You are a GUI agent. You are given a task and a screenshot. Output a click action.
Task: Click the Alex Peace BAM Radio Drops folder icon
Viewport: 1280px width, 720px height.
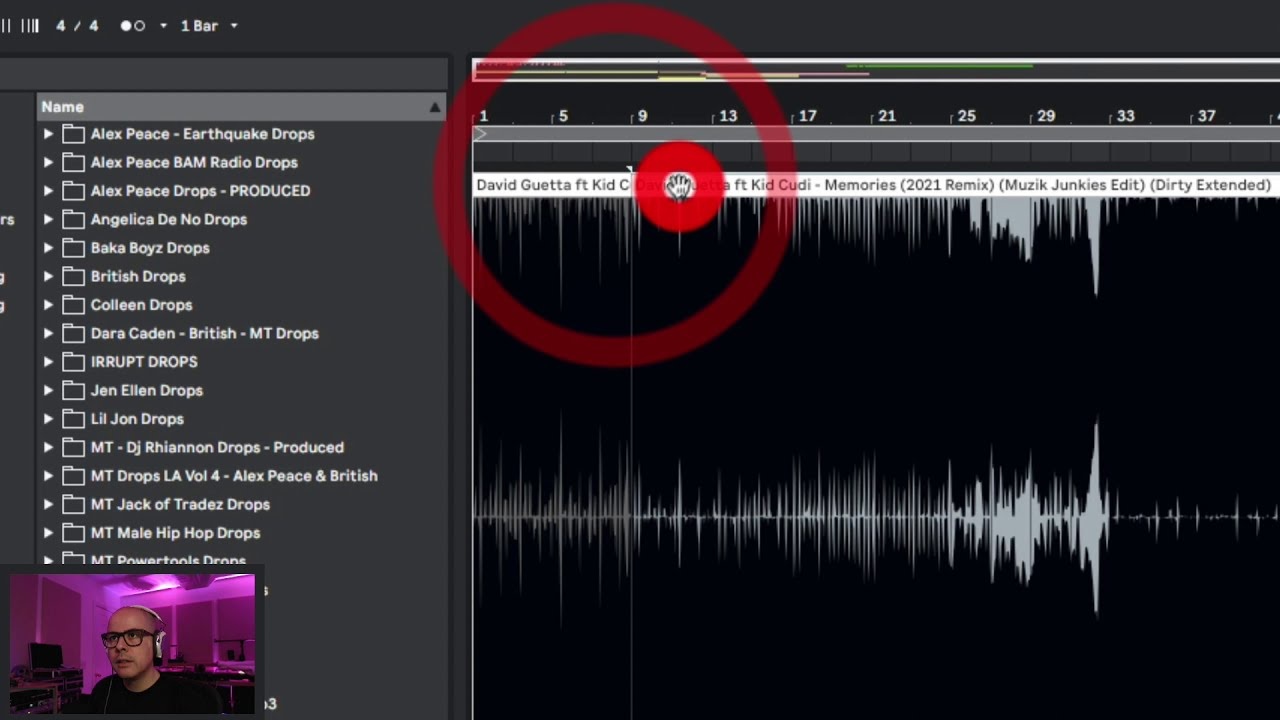tap(73, 162)
